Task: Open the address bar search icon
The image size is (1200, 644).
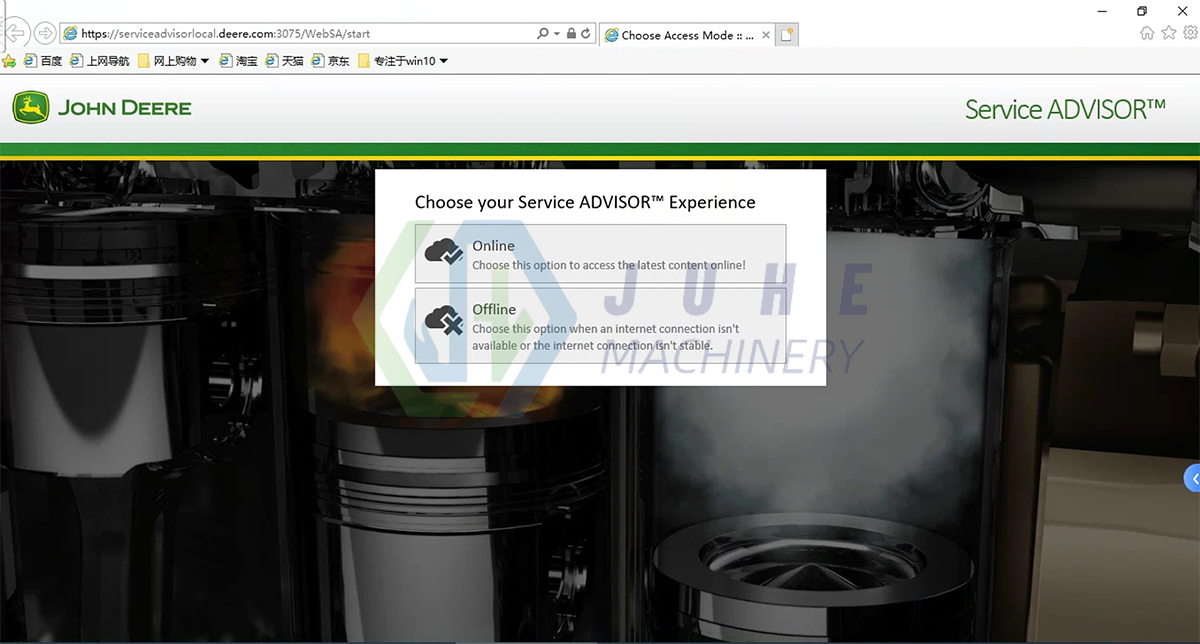Action: (543, 33)
